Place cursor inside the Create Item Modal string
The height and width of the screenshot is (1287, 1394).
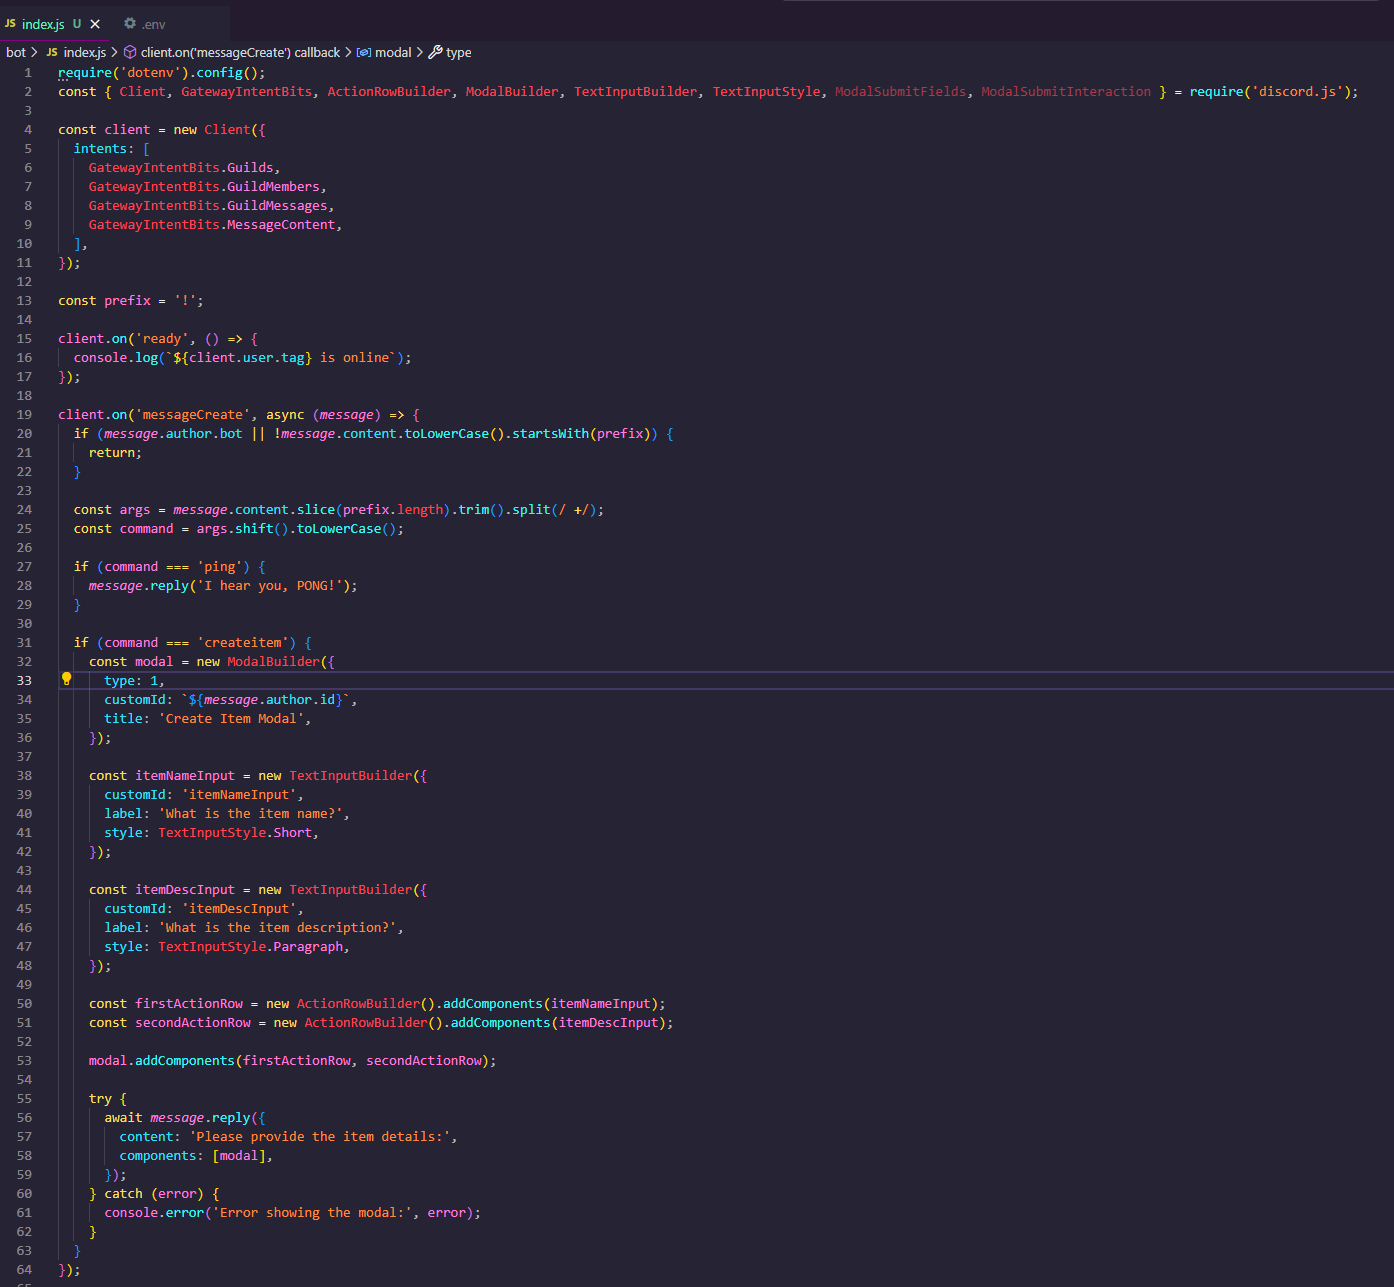click(234, 718)
